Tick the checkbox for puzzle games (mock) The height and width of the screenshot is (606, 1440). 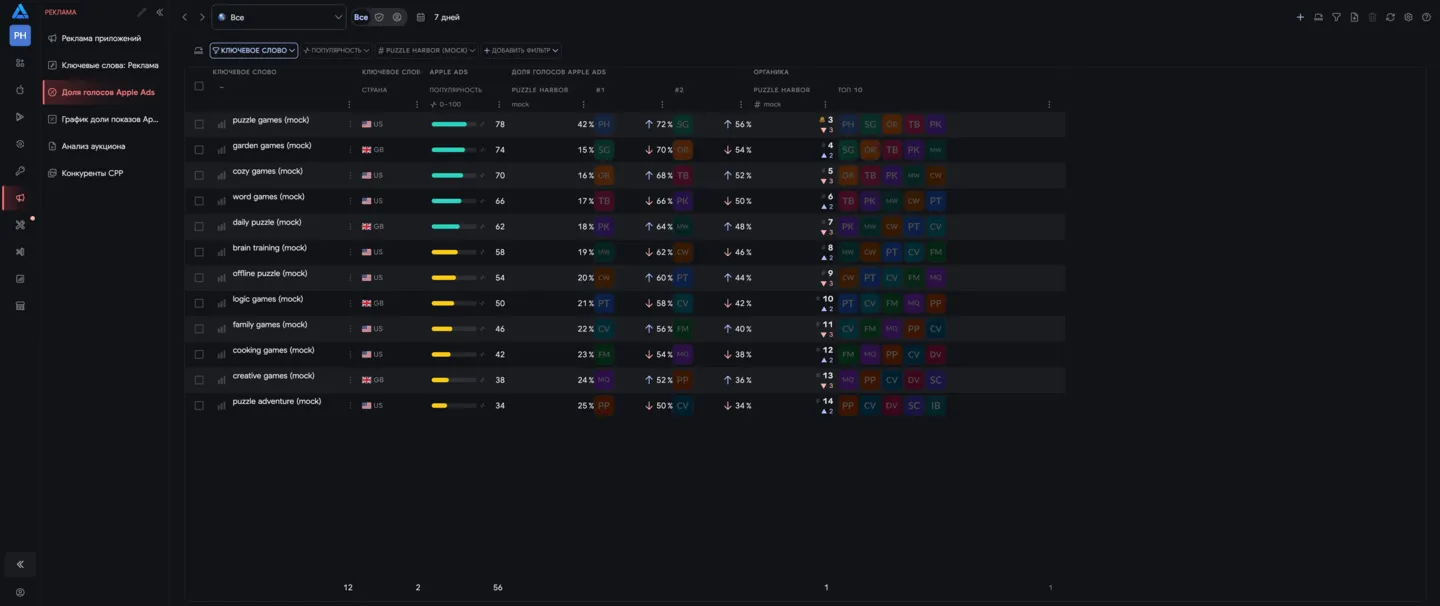[x=199, y=124]
